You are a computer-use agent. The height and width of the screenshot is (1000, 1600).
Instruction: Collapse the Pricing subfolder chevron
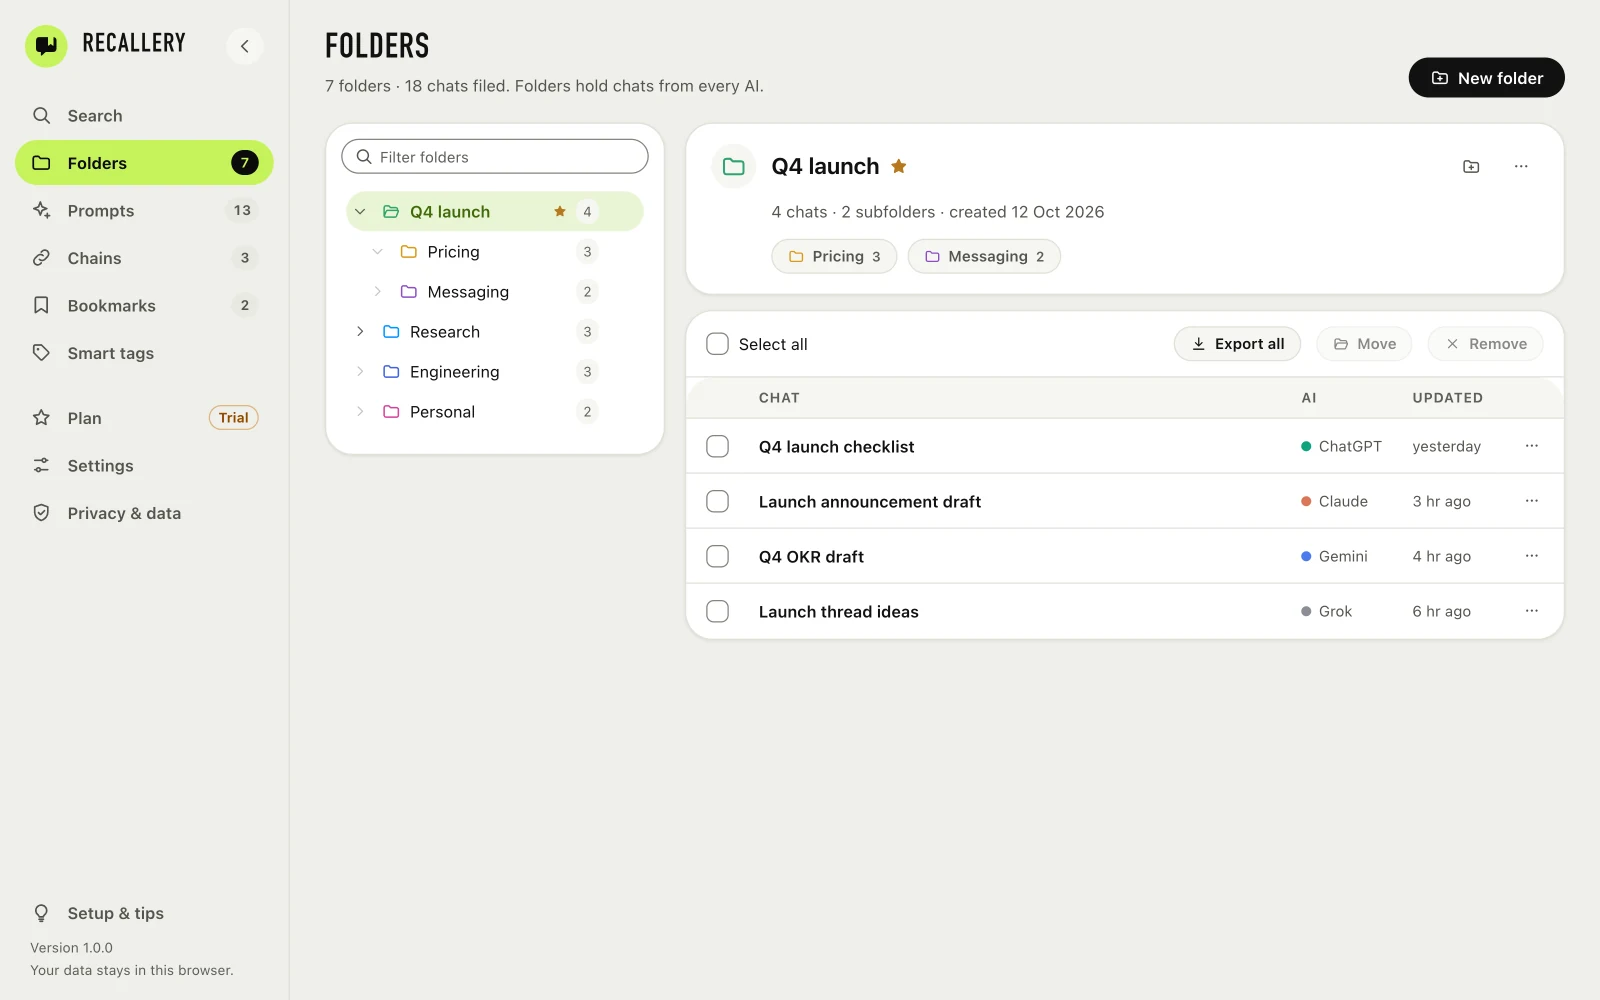(x=377, y=251)
